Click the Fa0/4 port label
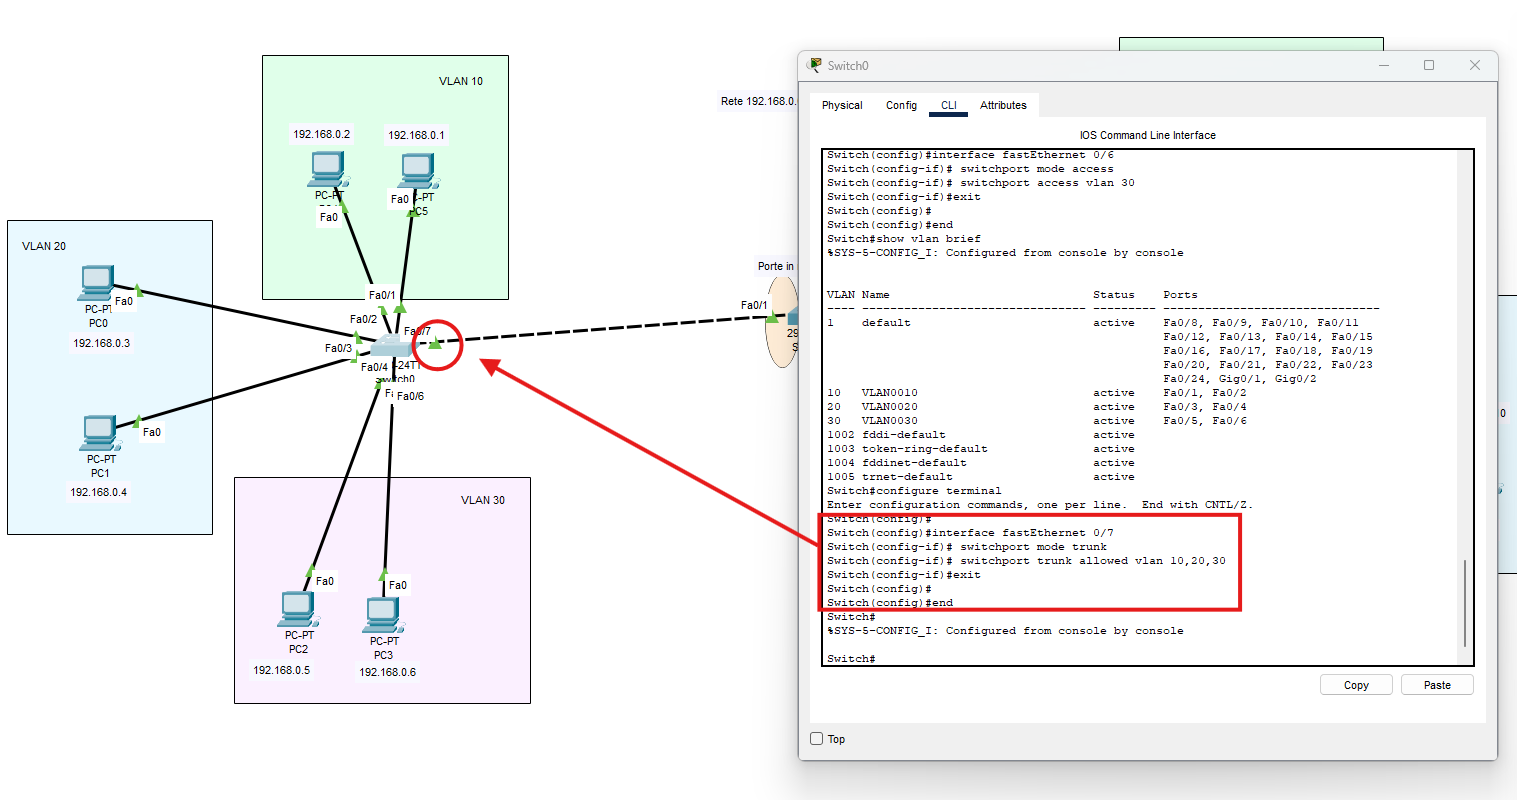 click(x=374, y=367)
